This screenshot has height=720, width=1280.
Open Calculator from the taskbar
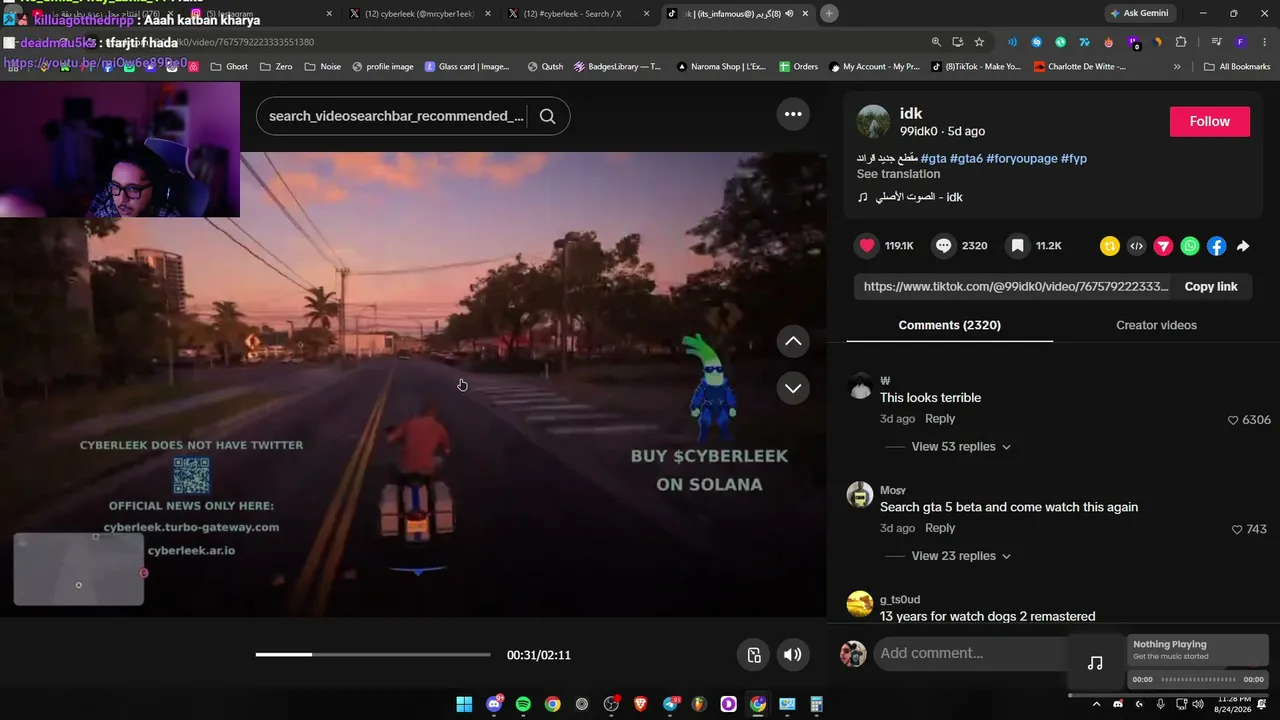816,704
